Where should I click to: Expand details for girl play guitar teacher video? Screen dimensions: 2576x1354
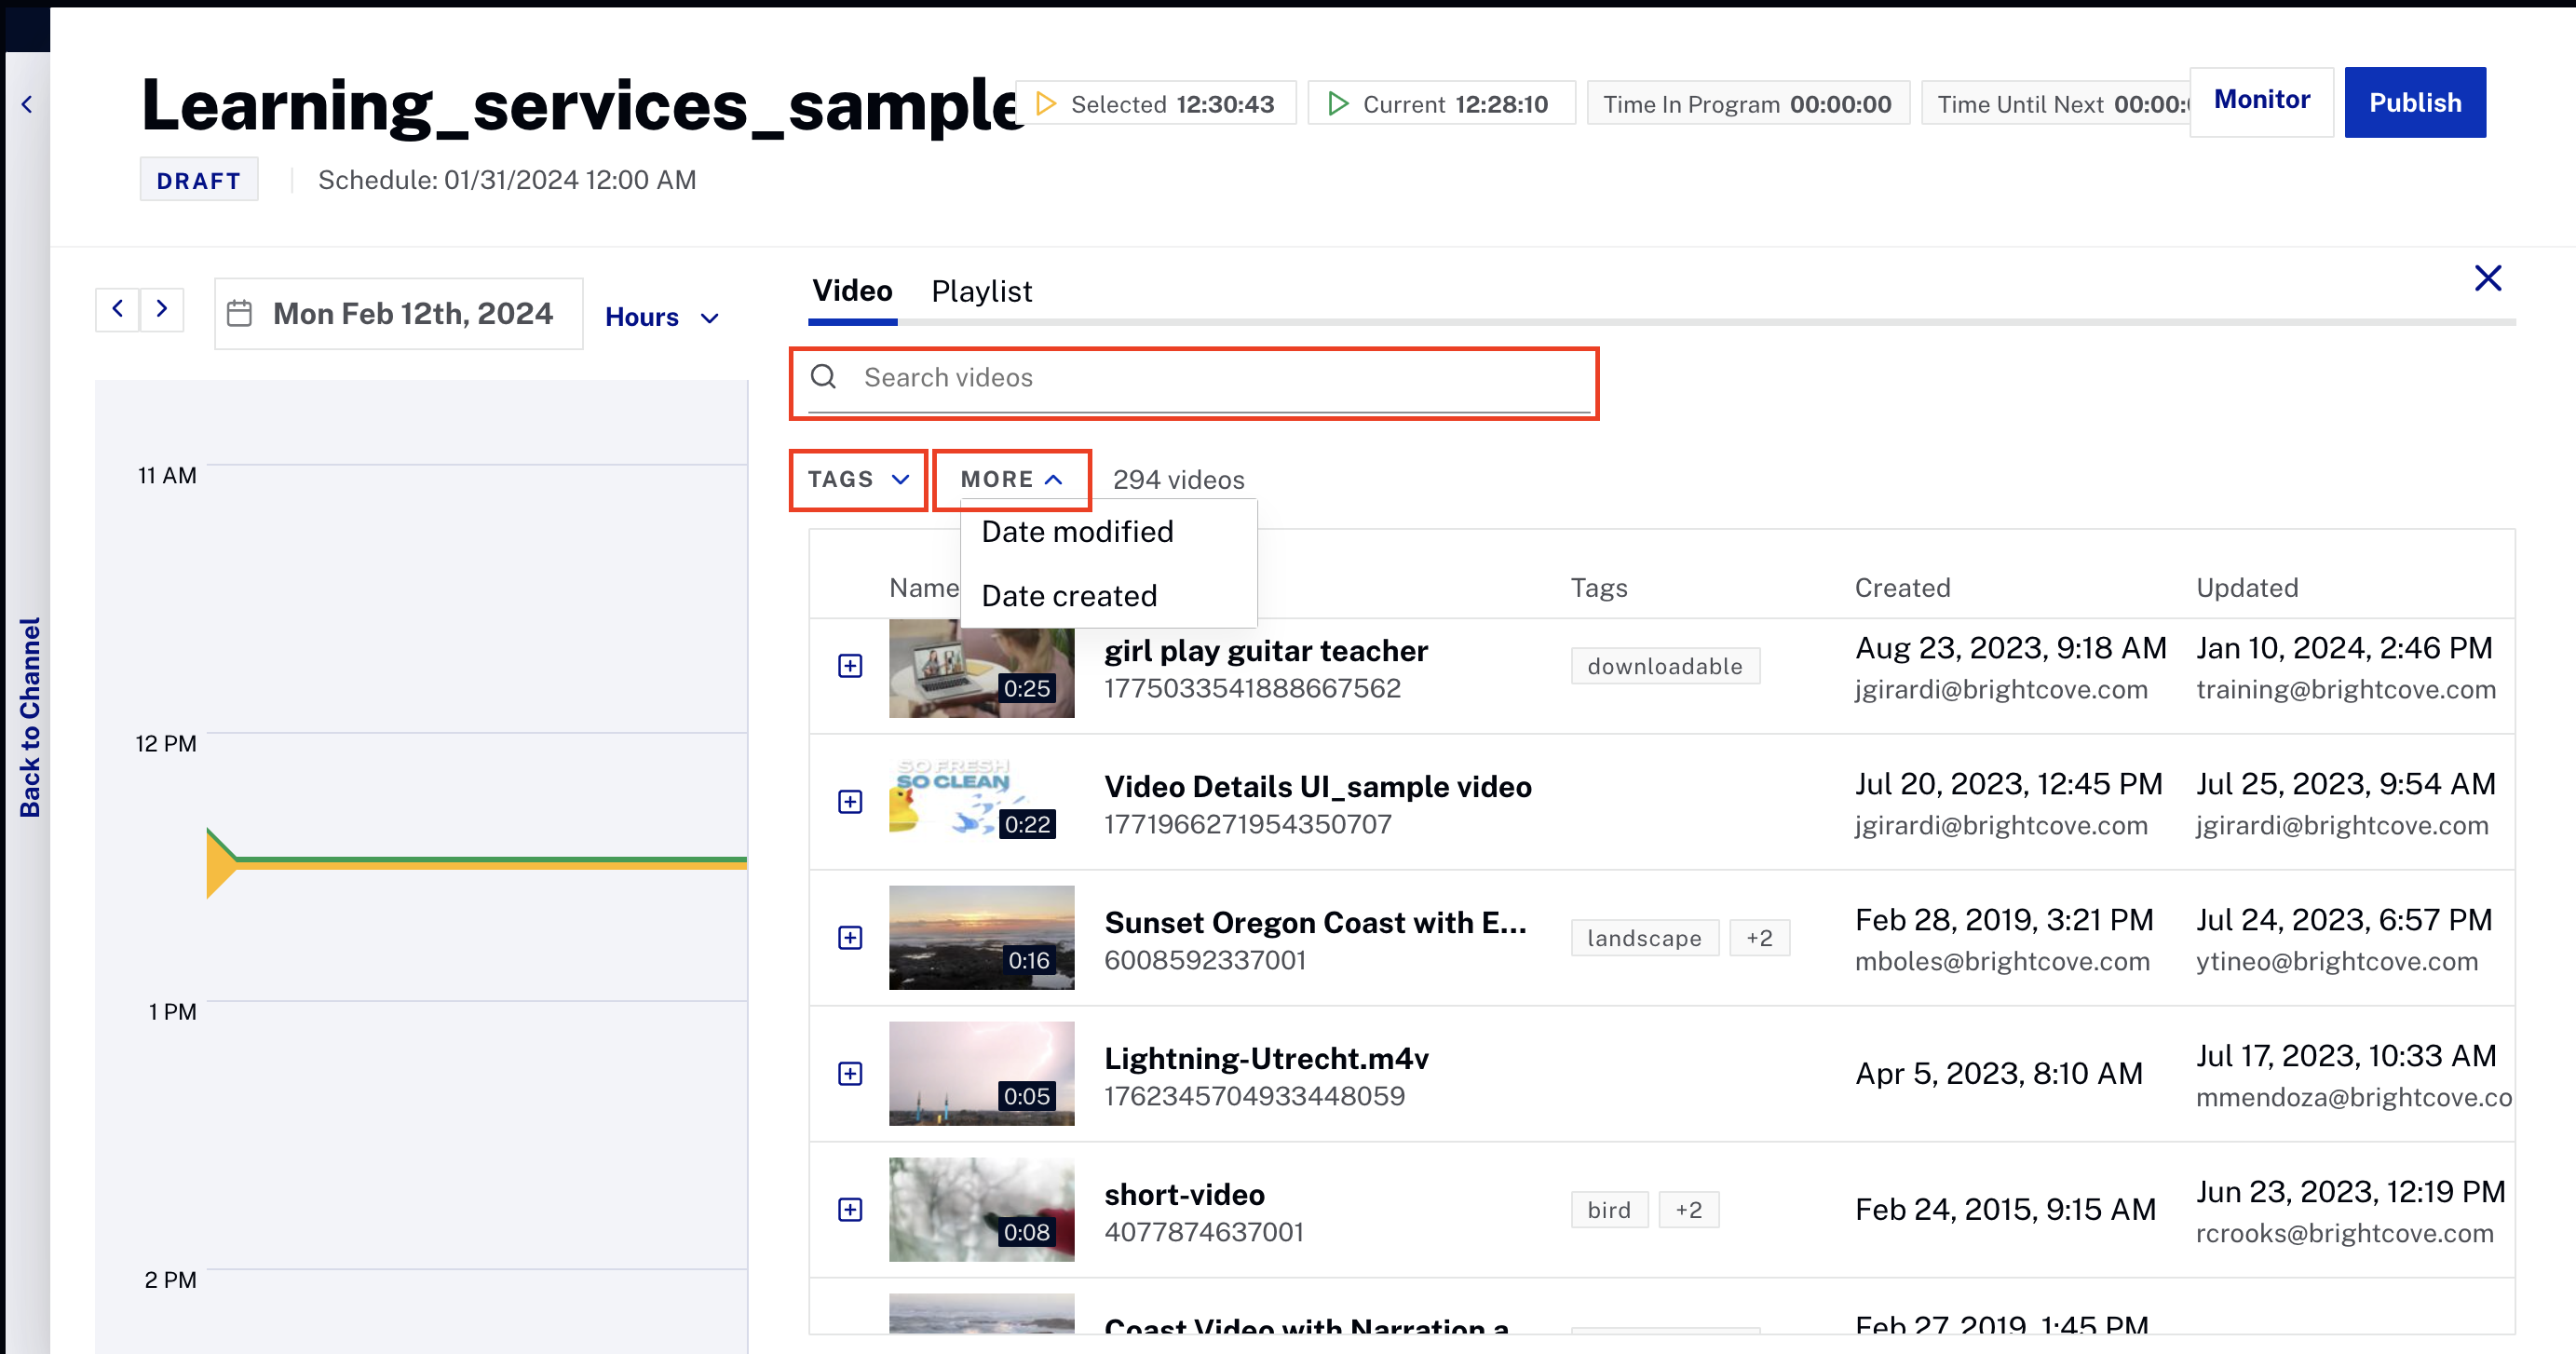(850, 665)
